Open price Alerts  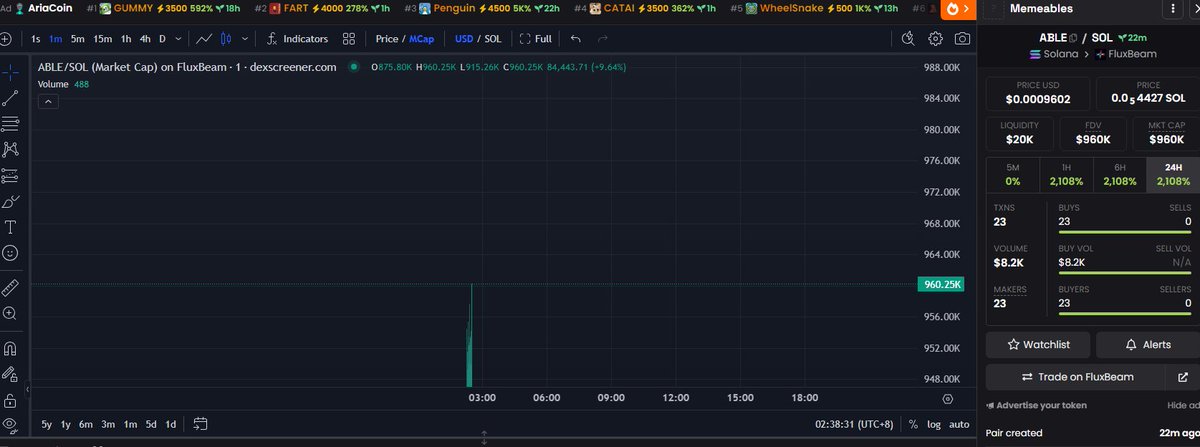click(x=1148, y=344)
